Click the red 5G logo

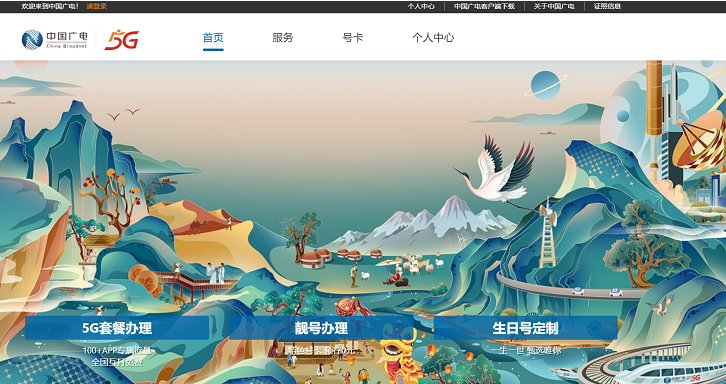point(121,40)
